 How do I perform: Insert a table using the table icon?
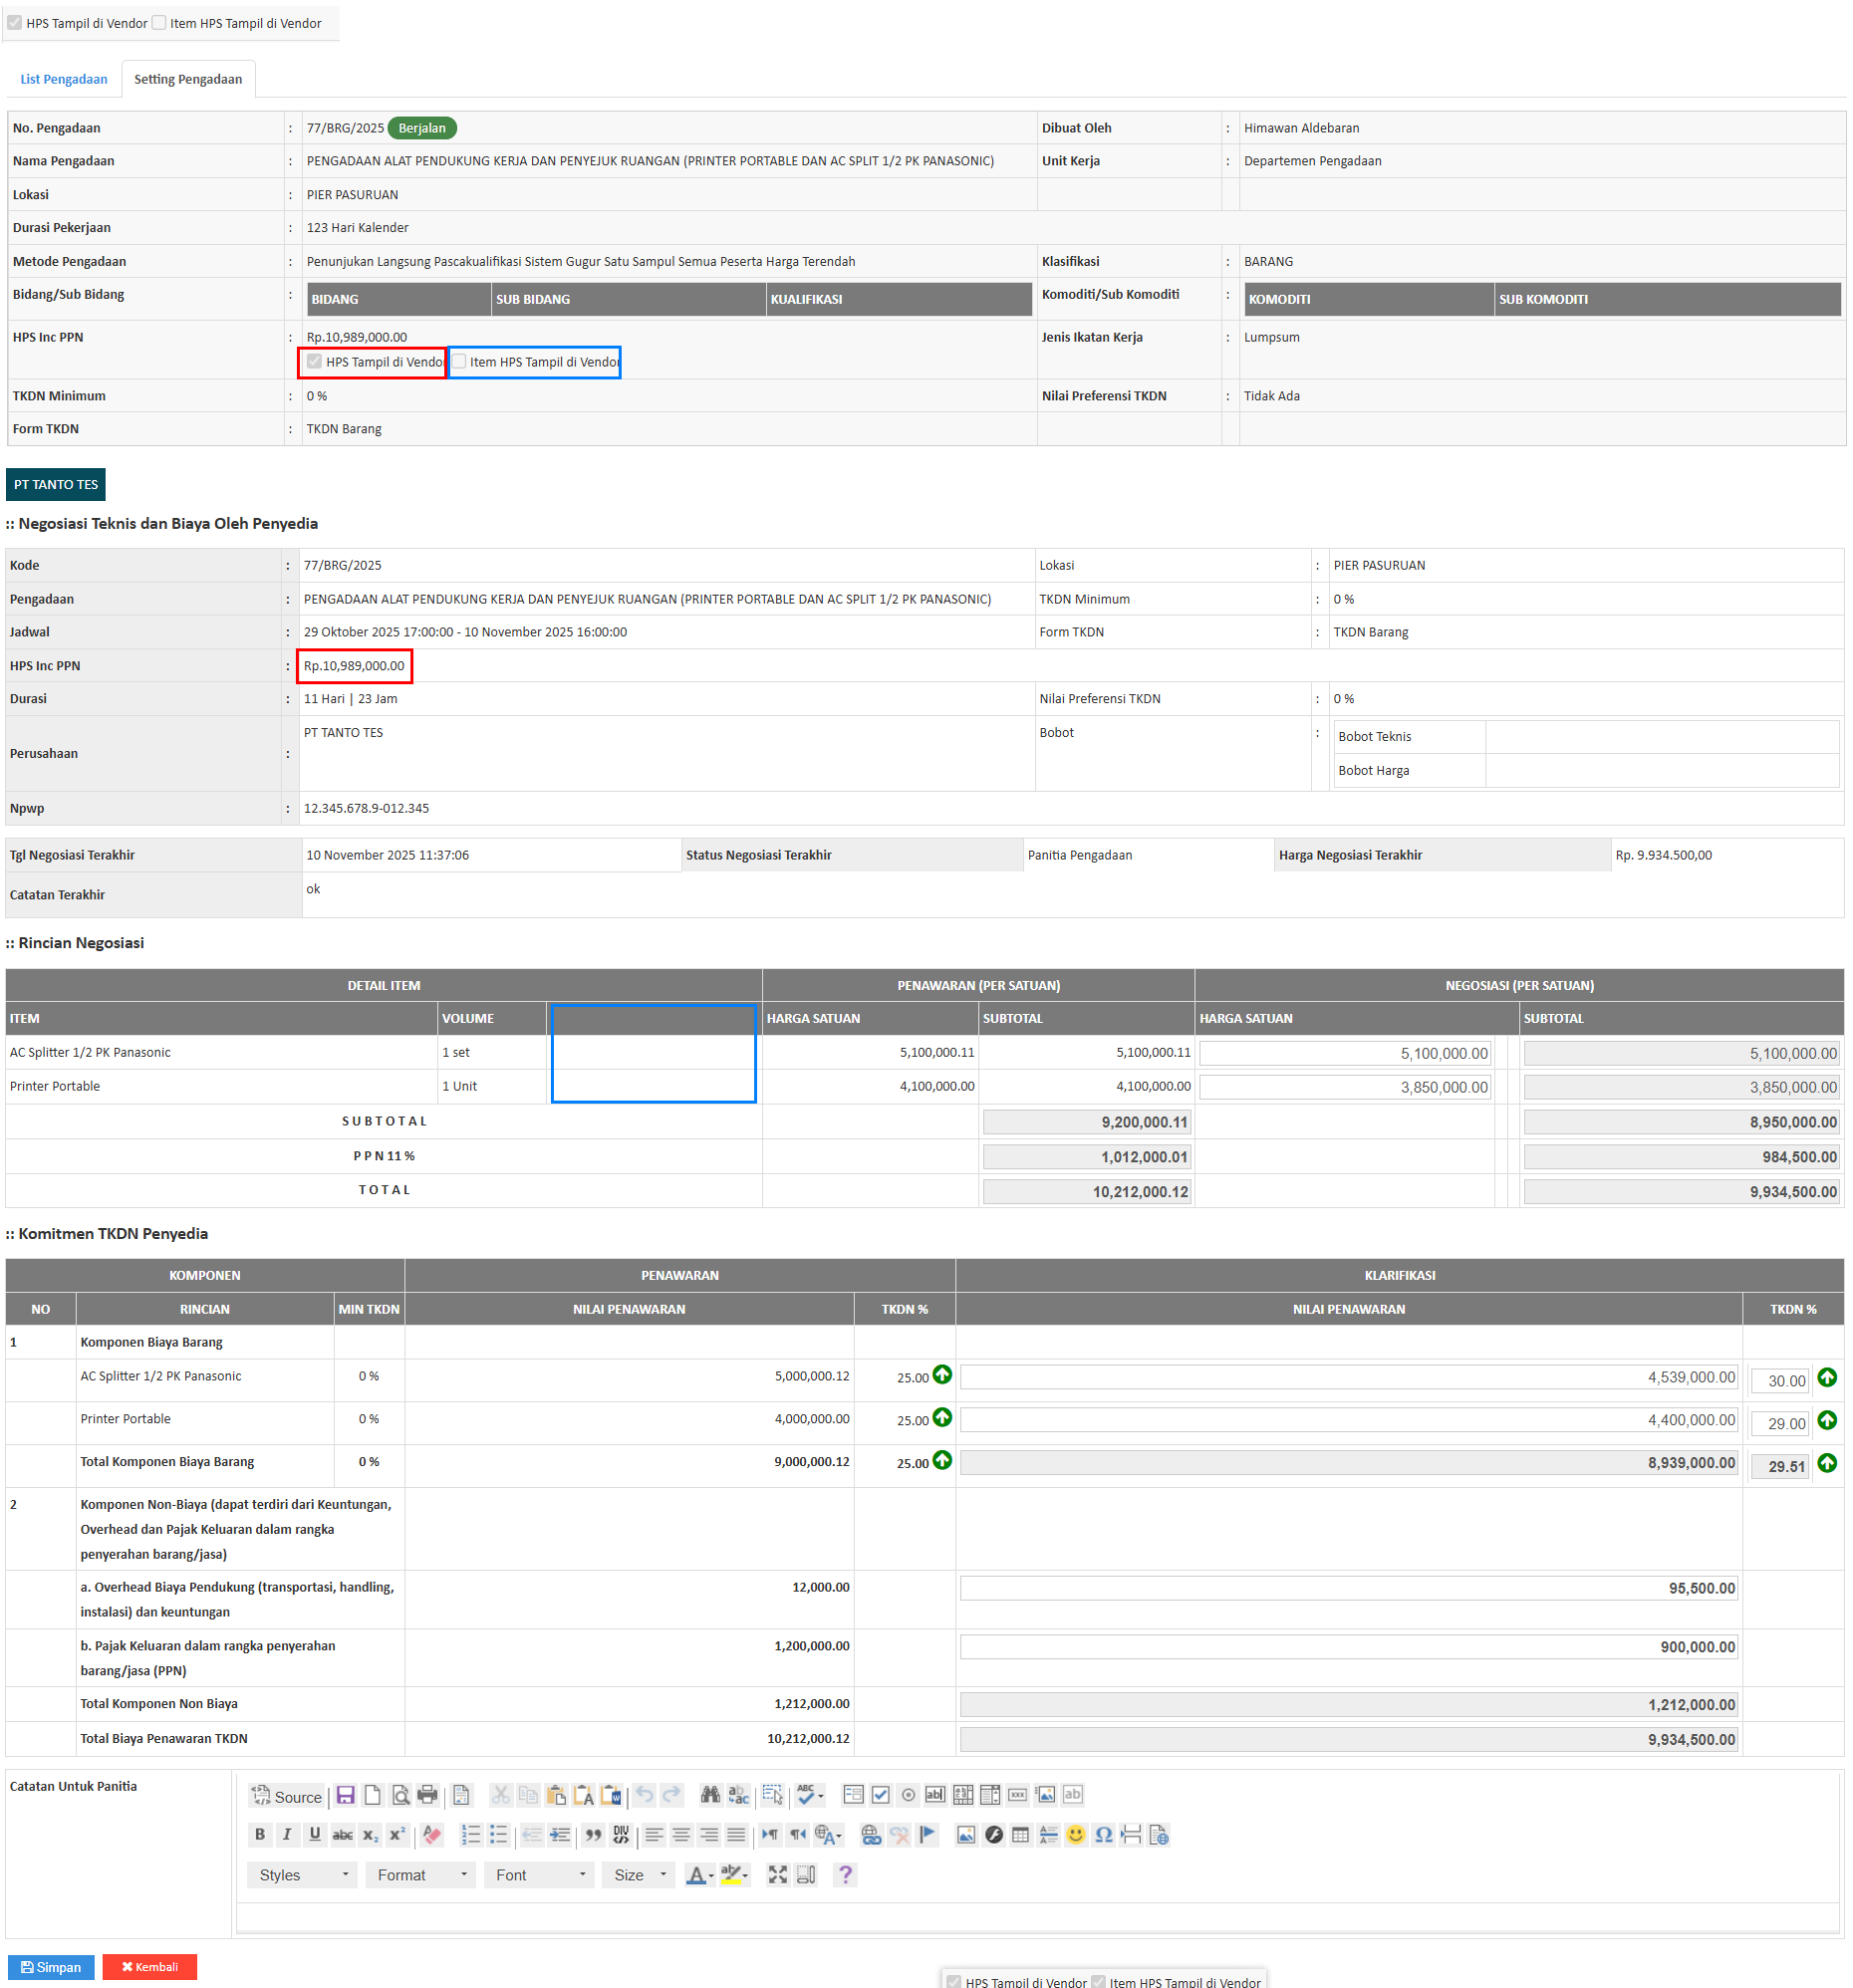click(x=1020, y=1834)
